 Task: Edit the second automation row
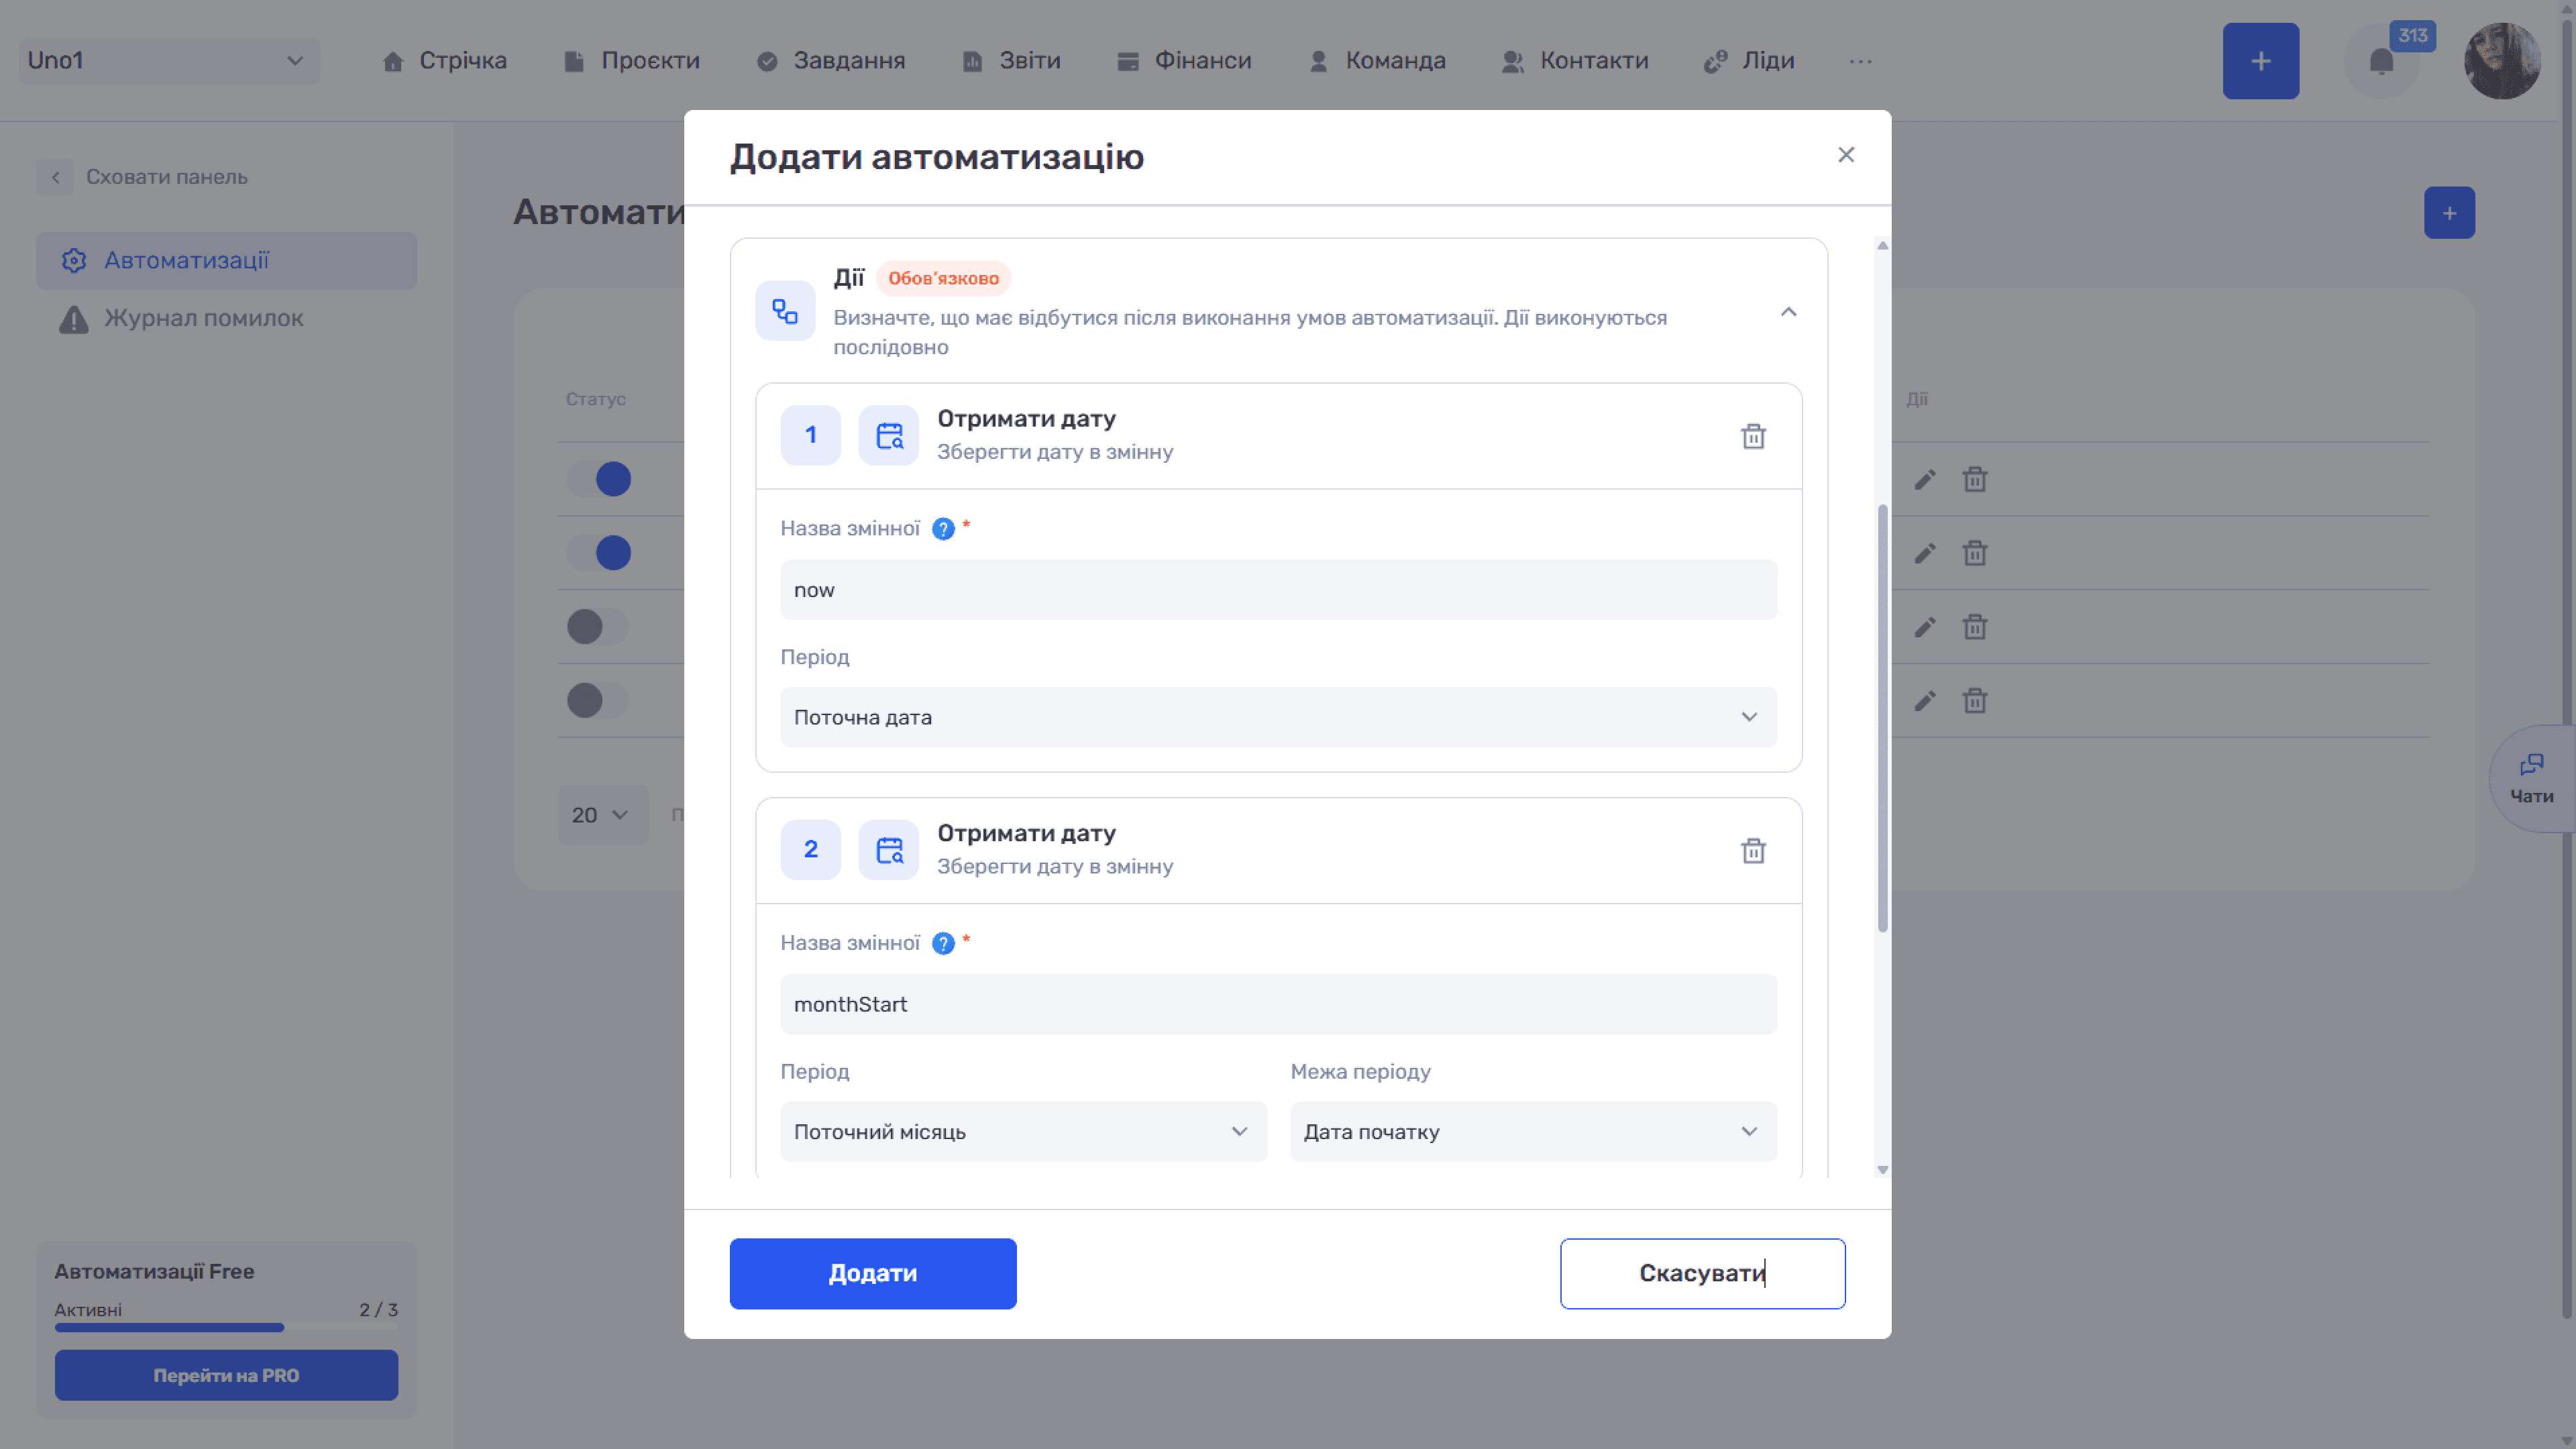pyautogui.click(x=1925, y=553)
